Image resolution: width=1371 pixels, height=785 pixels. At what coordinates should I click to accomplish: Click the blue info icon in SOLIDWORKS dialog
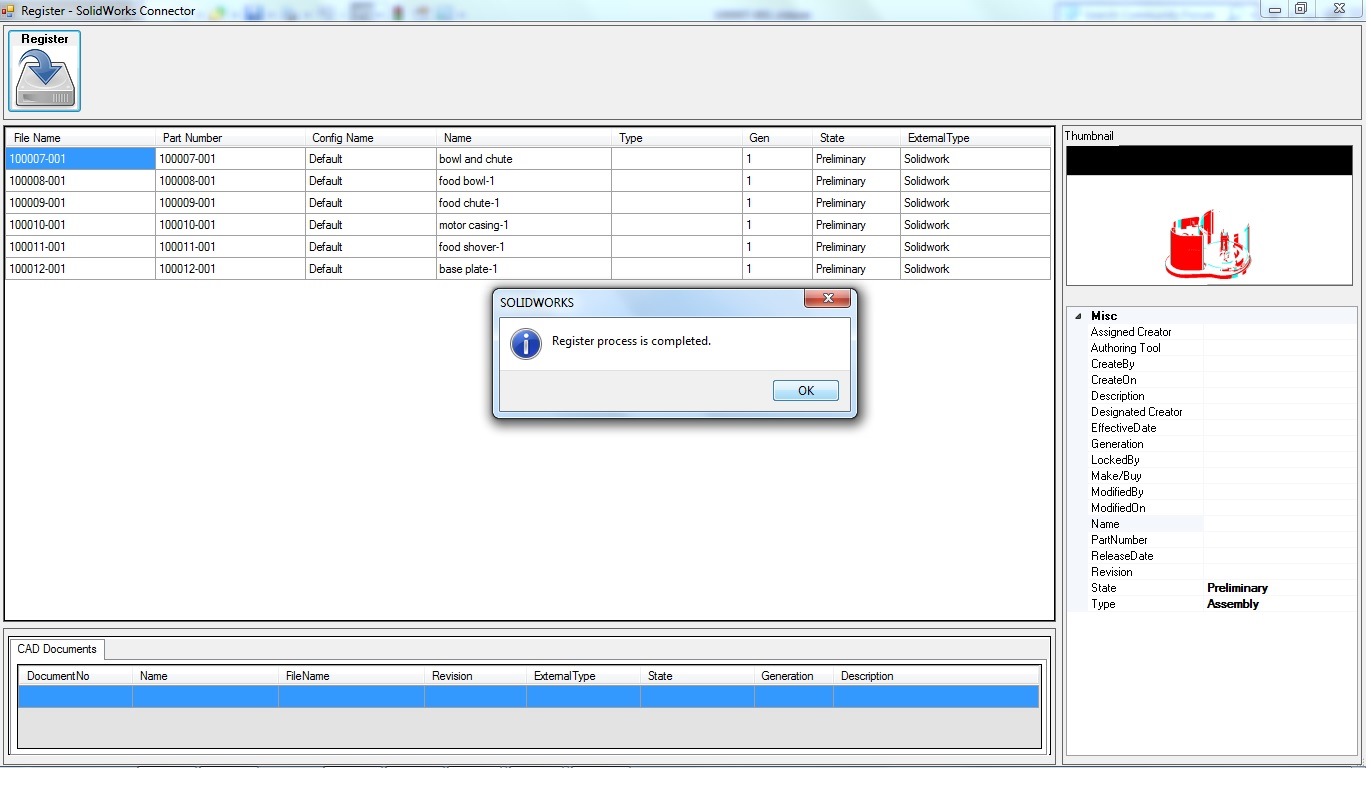tap(525, 342)
